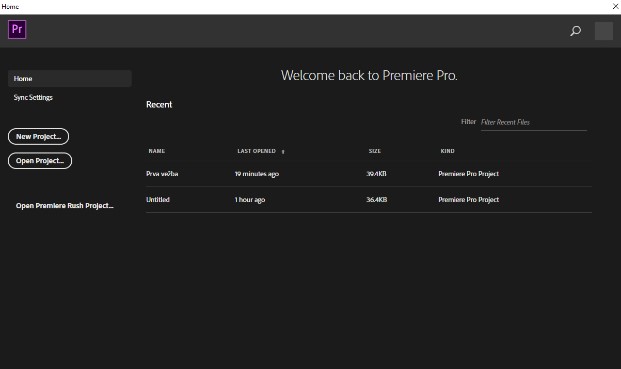The image size is (621, 369).
Task: Sort by Name column header
Action: click(157, 151)
